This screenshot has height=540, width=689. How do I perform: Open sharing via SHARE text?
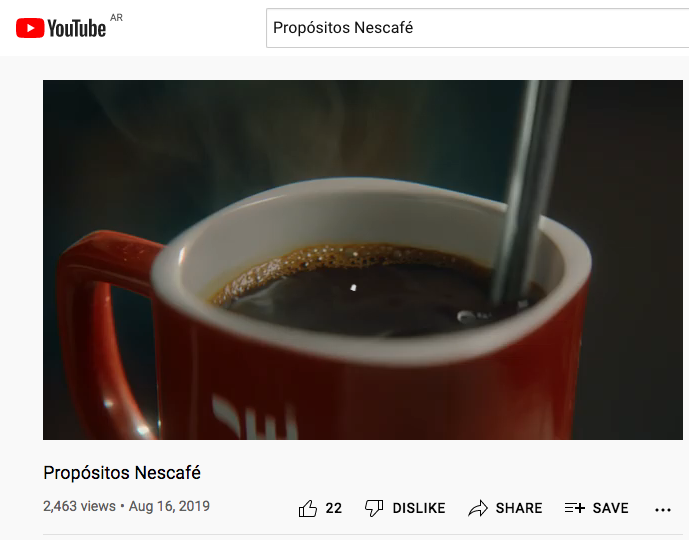[519, 508]
